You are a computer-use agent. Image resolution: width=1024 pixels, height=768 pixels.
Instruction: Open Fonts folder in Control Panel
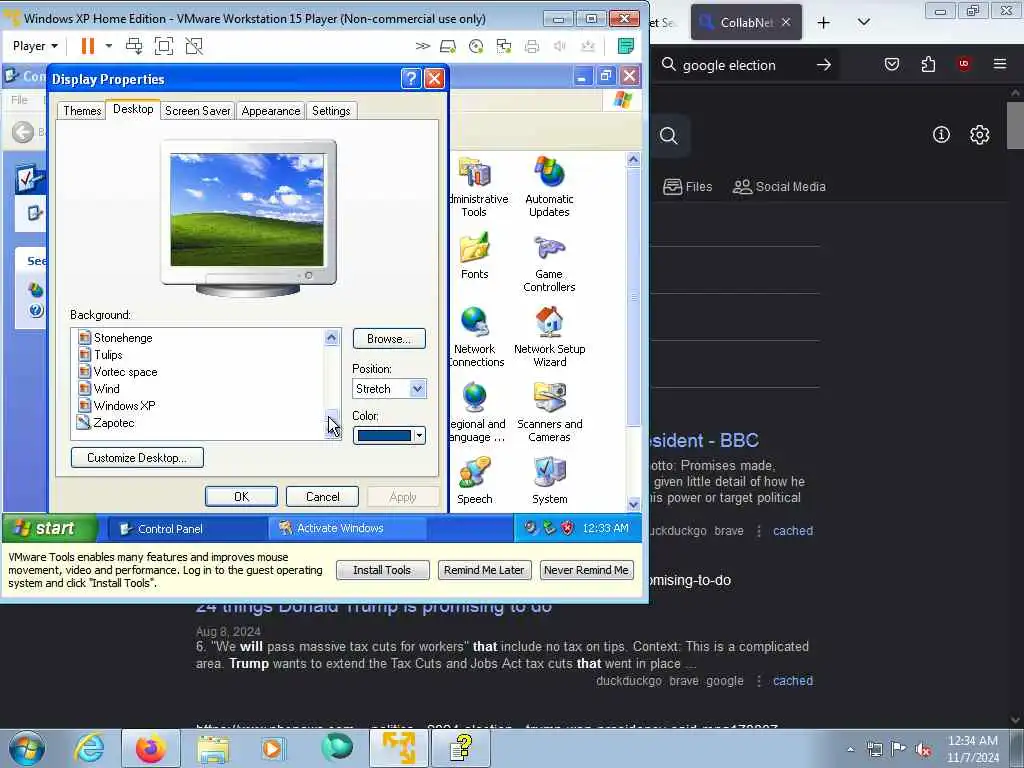point(475,257)
